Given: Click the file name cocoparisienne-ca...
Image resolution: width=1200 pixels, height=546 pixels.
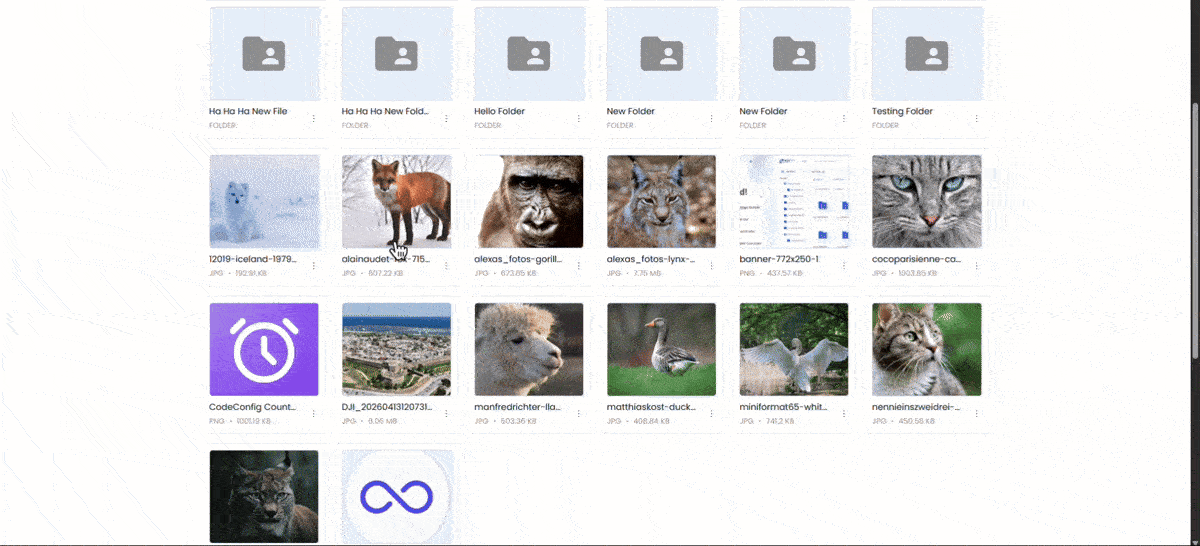Looking at the screenshot, I should 917,259.
